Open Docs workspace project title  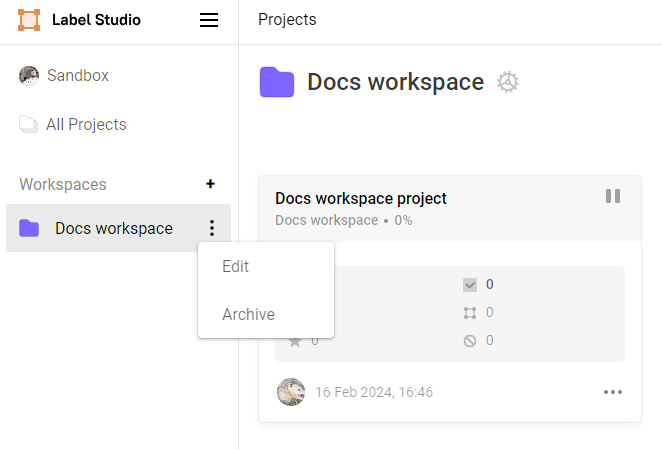pos(360,198)
